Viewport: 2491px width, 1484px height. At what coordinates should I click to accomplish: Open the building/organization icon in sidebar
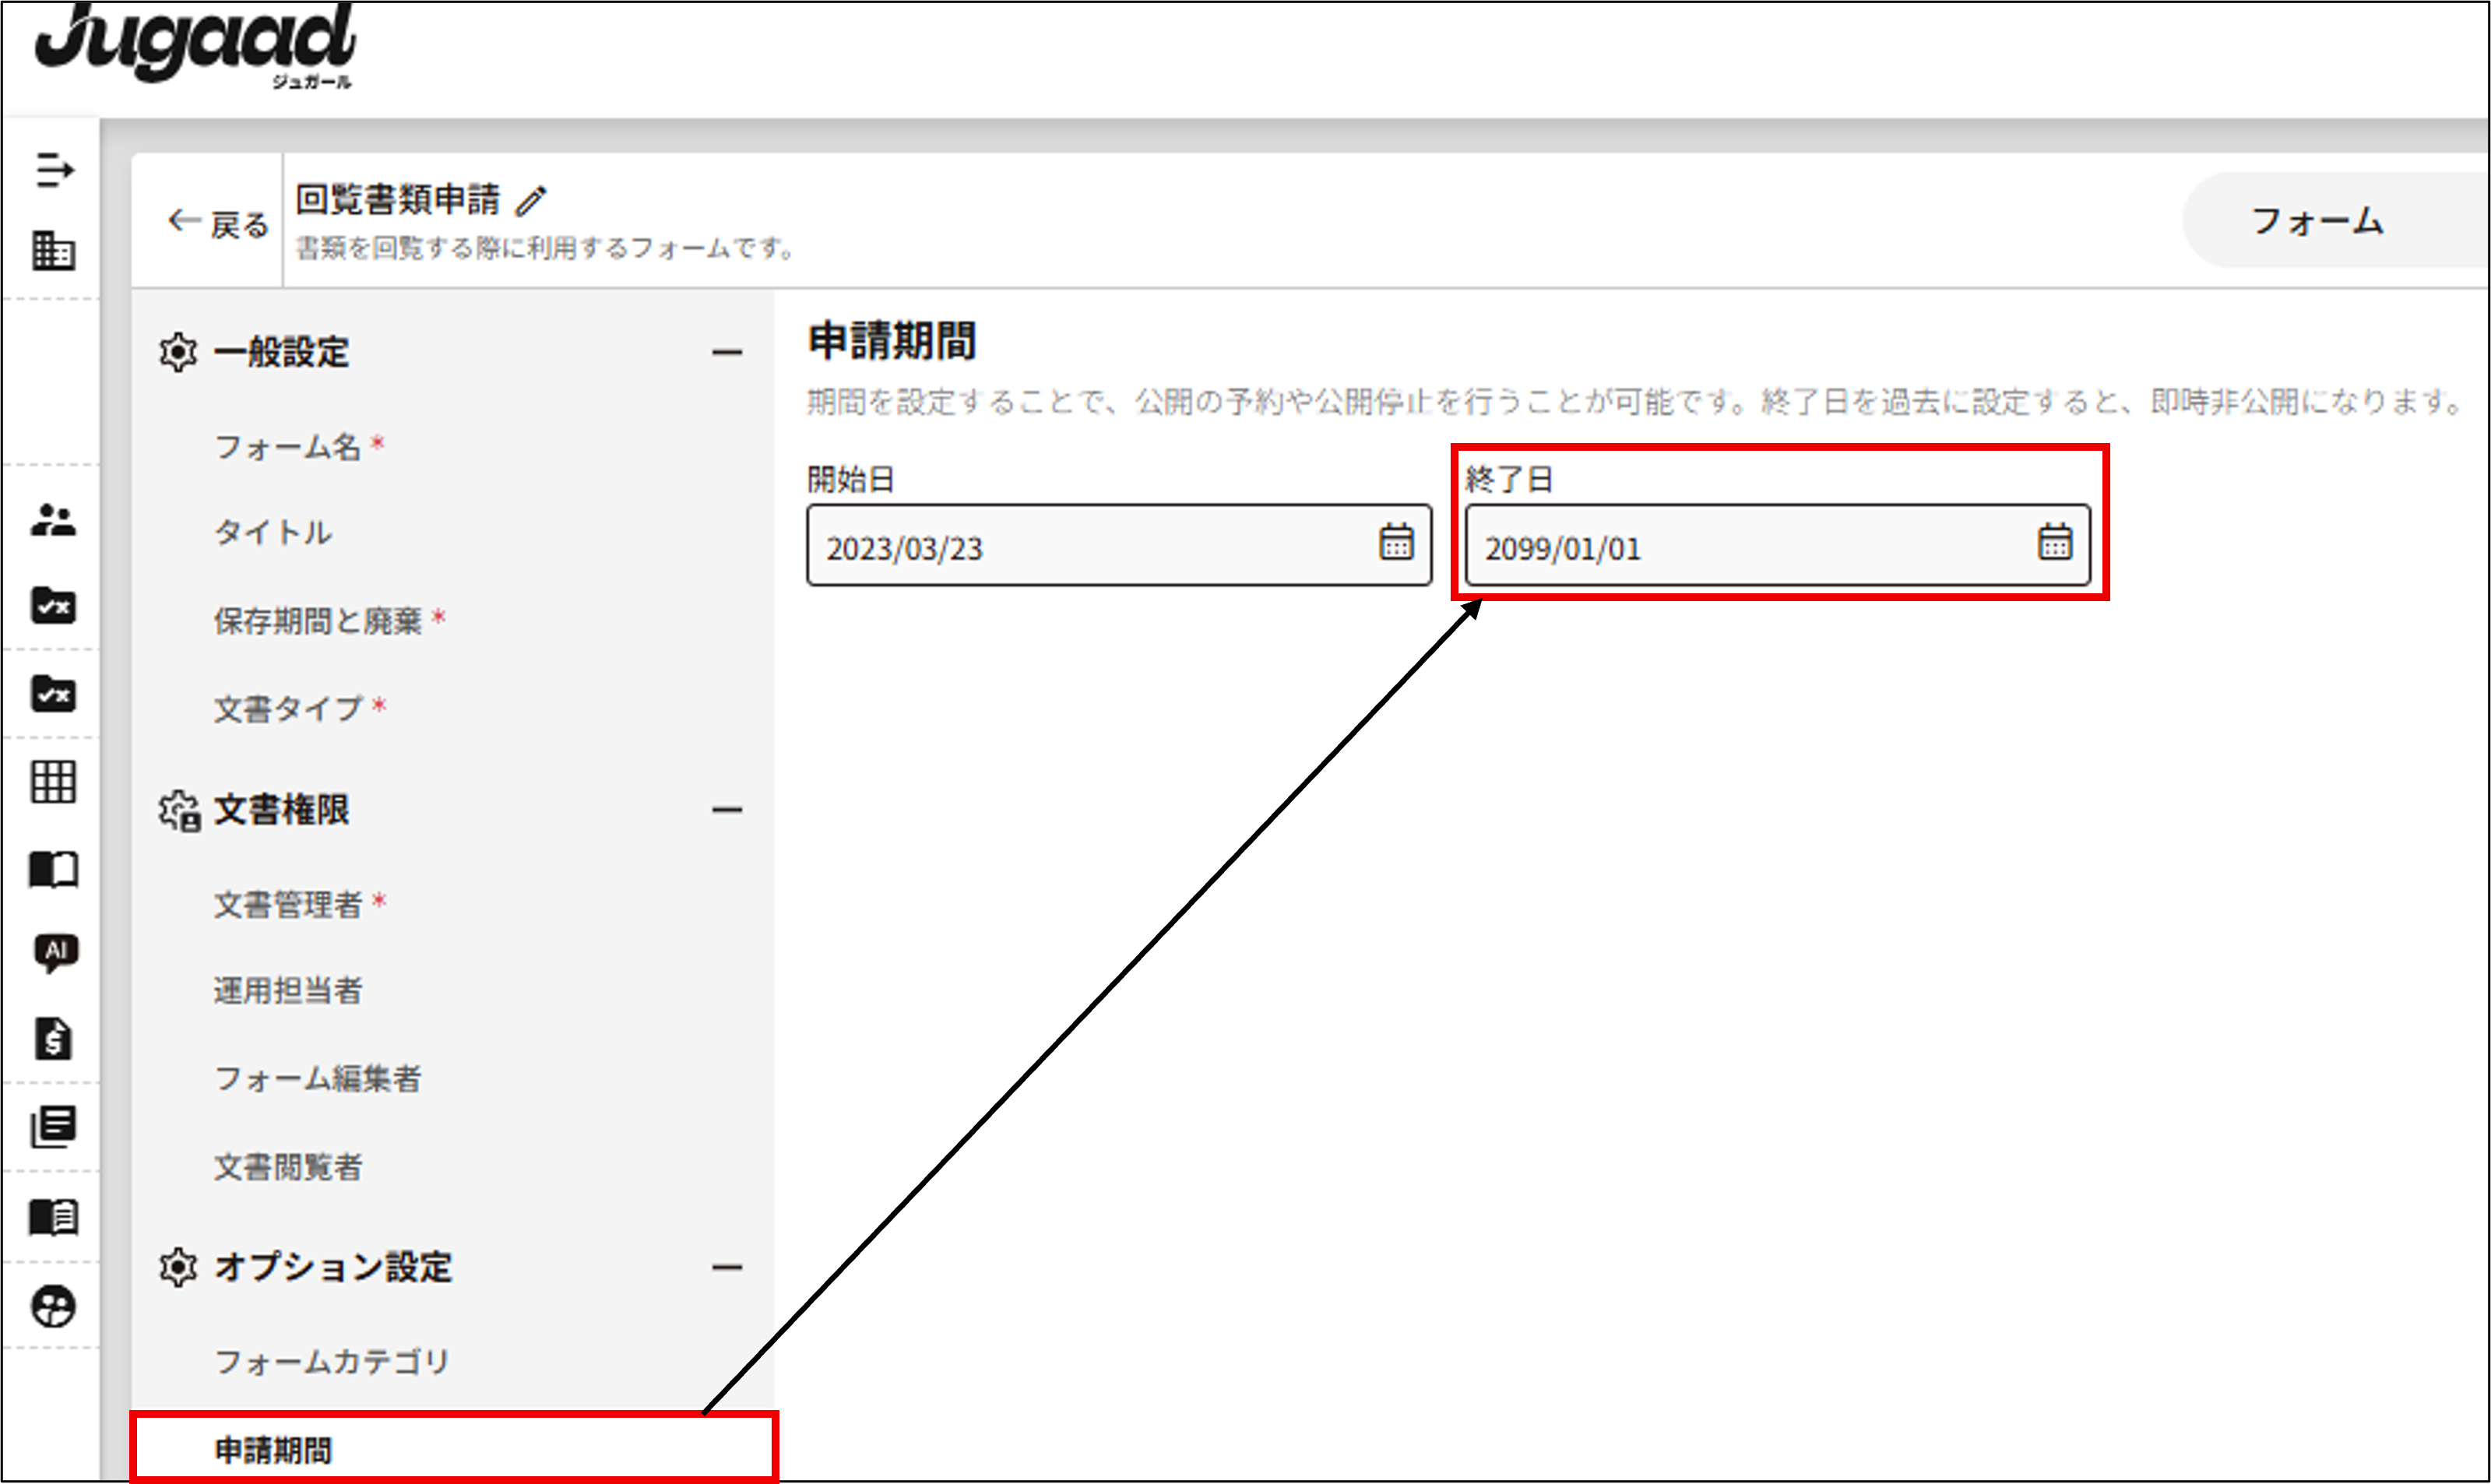(53, 250)
